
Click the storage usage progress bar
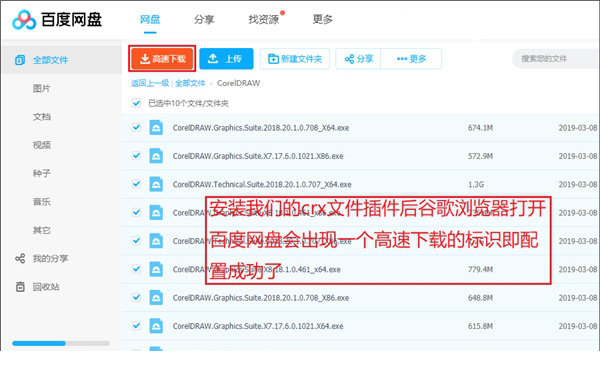point(61,343)
